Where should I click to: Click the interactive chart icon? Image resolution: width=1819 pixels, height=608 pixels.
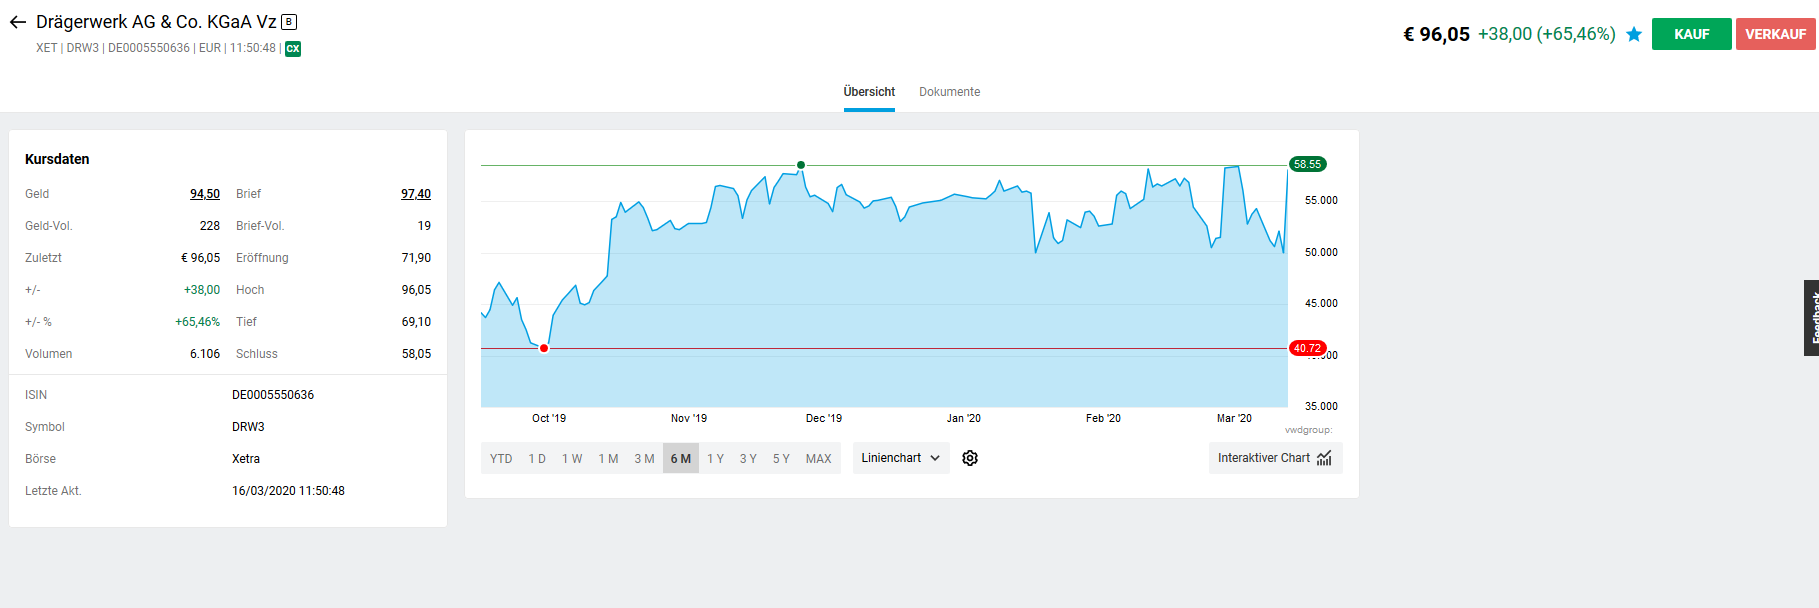coord(1324,458)
